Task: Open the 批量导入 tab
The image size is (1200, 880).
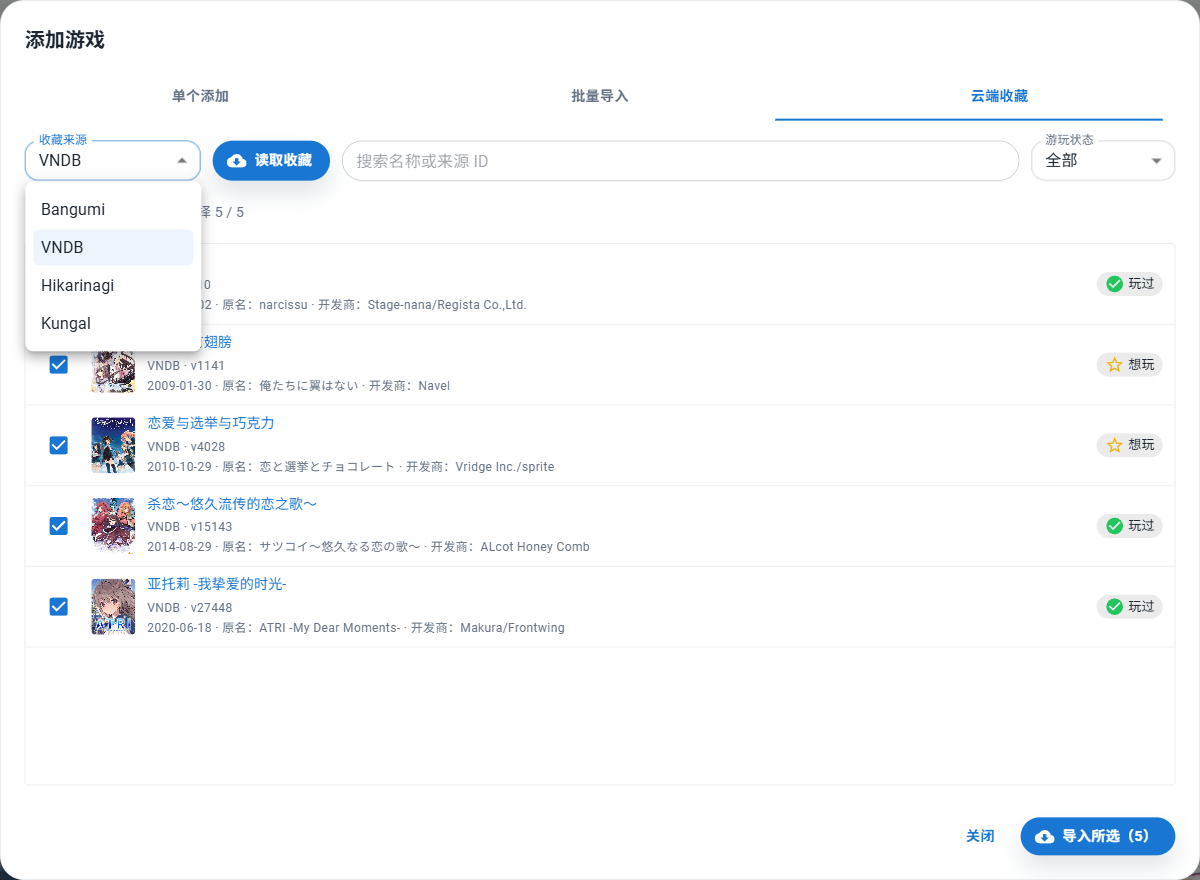Action: [x=600, y=96]
